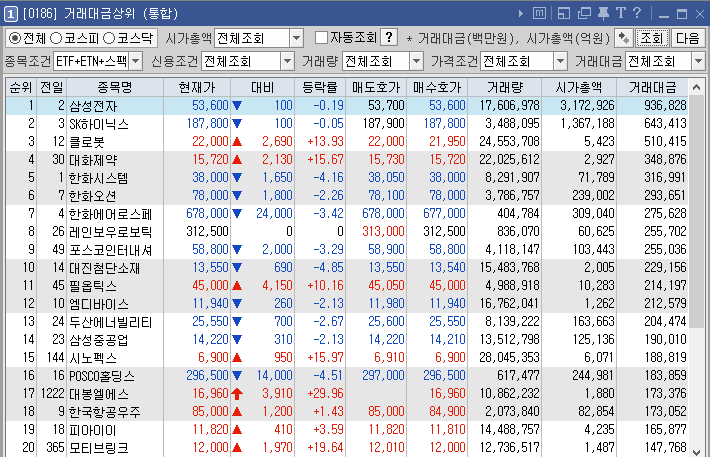Select the 삼성중공업 stock name

click(99, 340)
